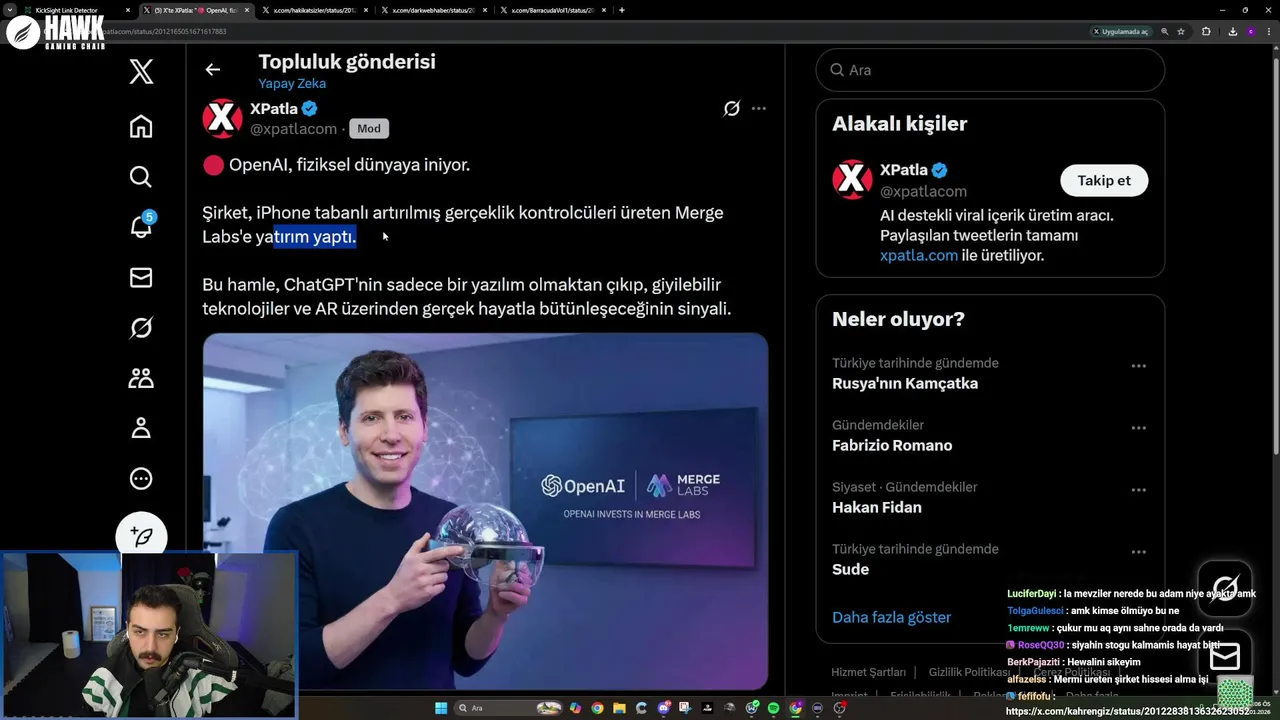Open the Yapay Zeka community link
This screenshot has width=1280, height=720.
click(x=292, y=83)
